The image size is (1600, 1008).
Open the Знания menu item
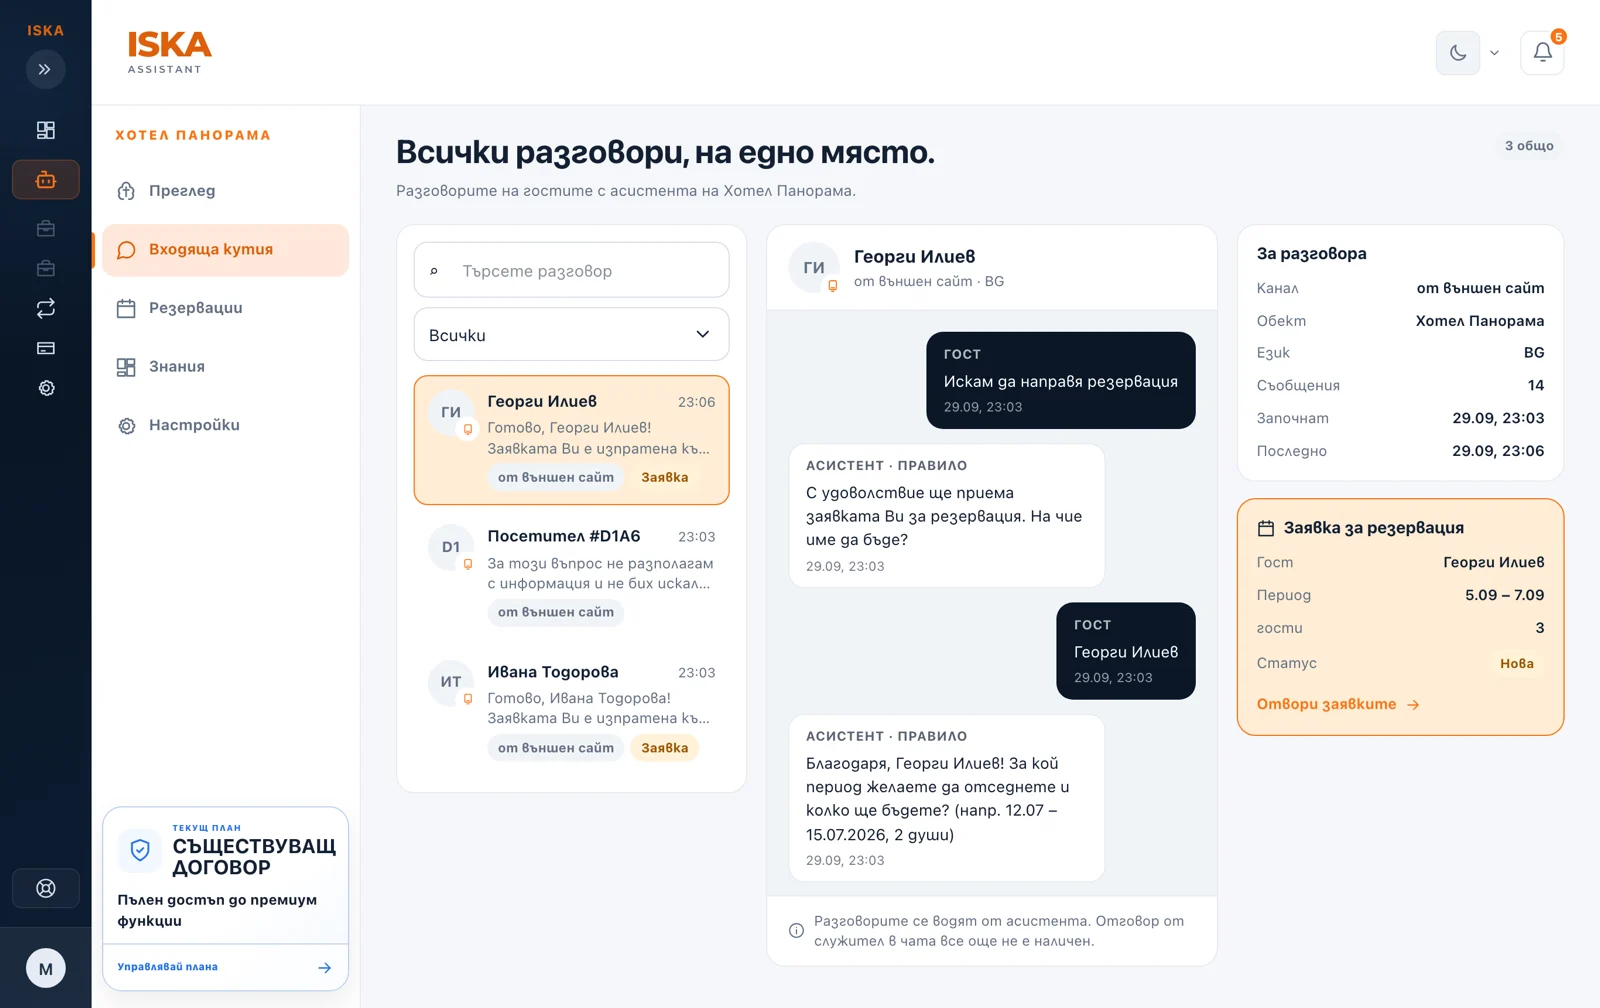pos(225,367)
